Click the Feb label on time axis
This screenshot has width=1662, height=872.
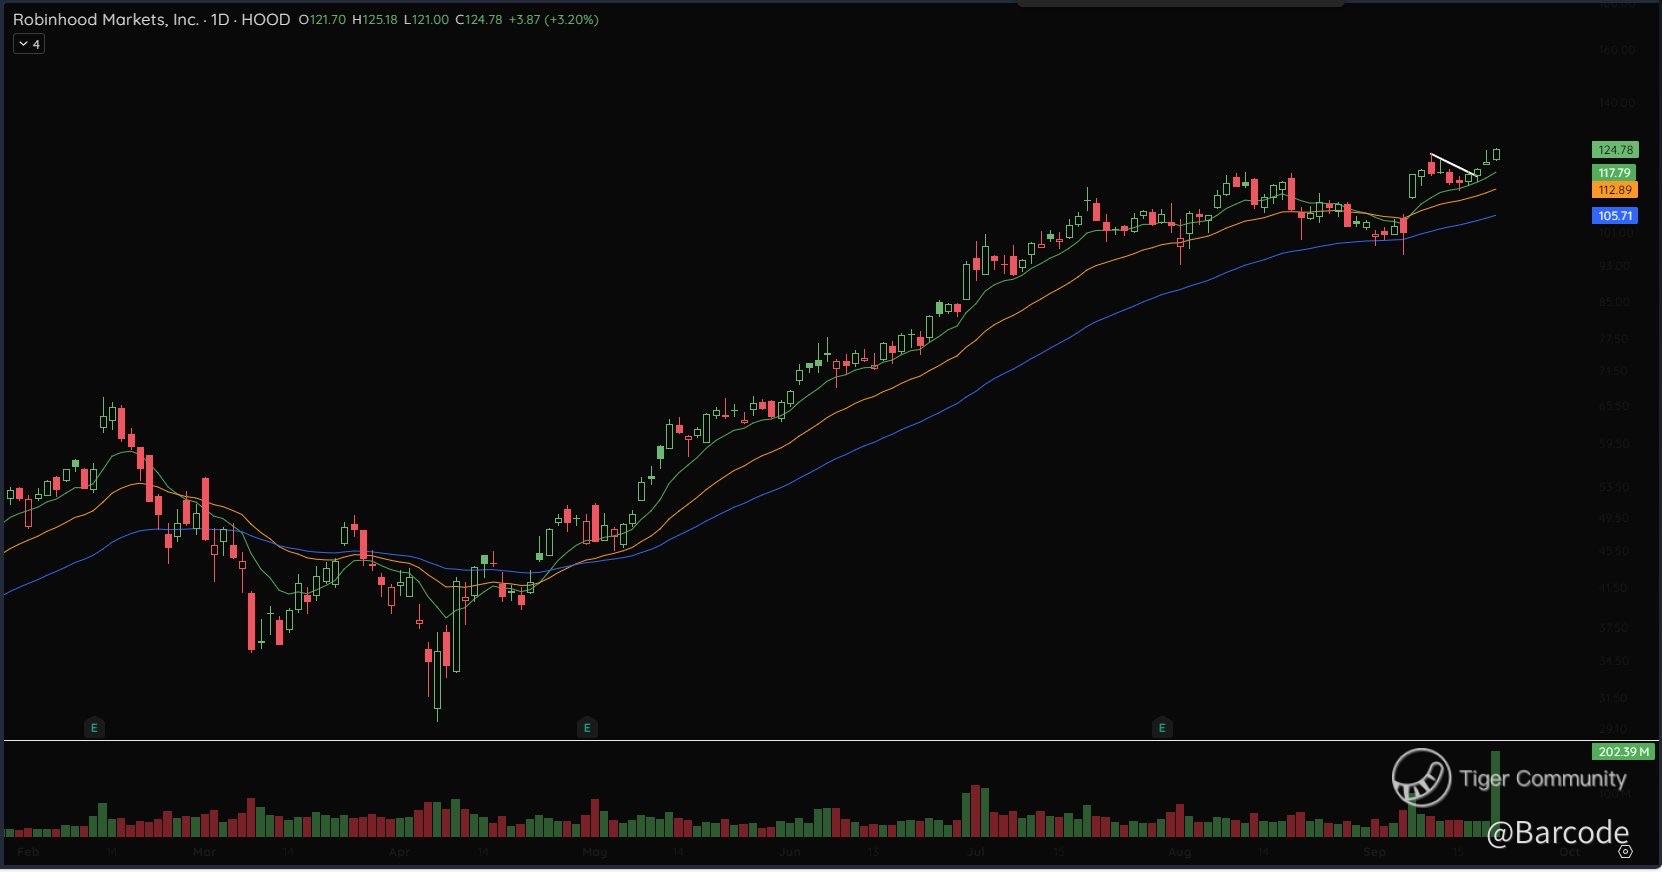pos(28,853)
